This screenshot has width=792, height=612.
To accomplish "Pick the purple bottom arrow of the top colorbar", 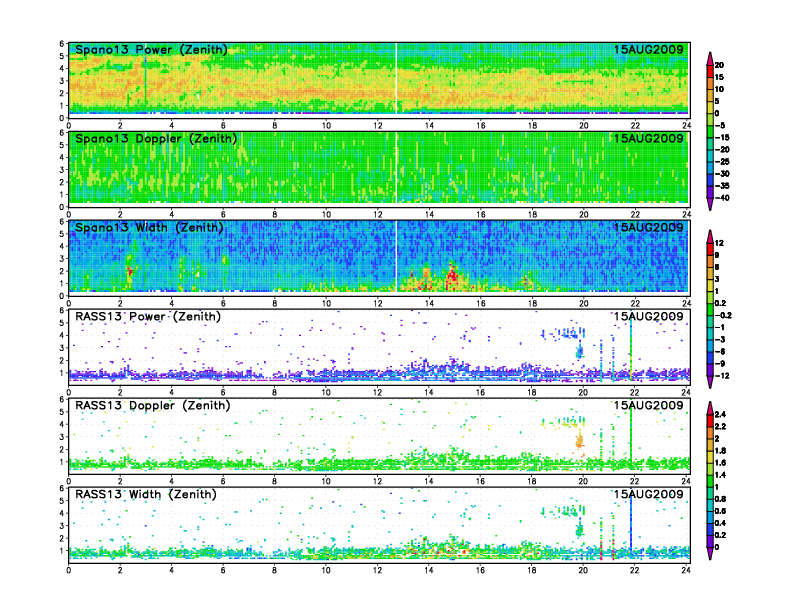I will (710, 205).
